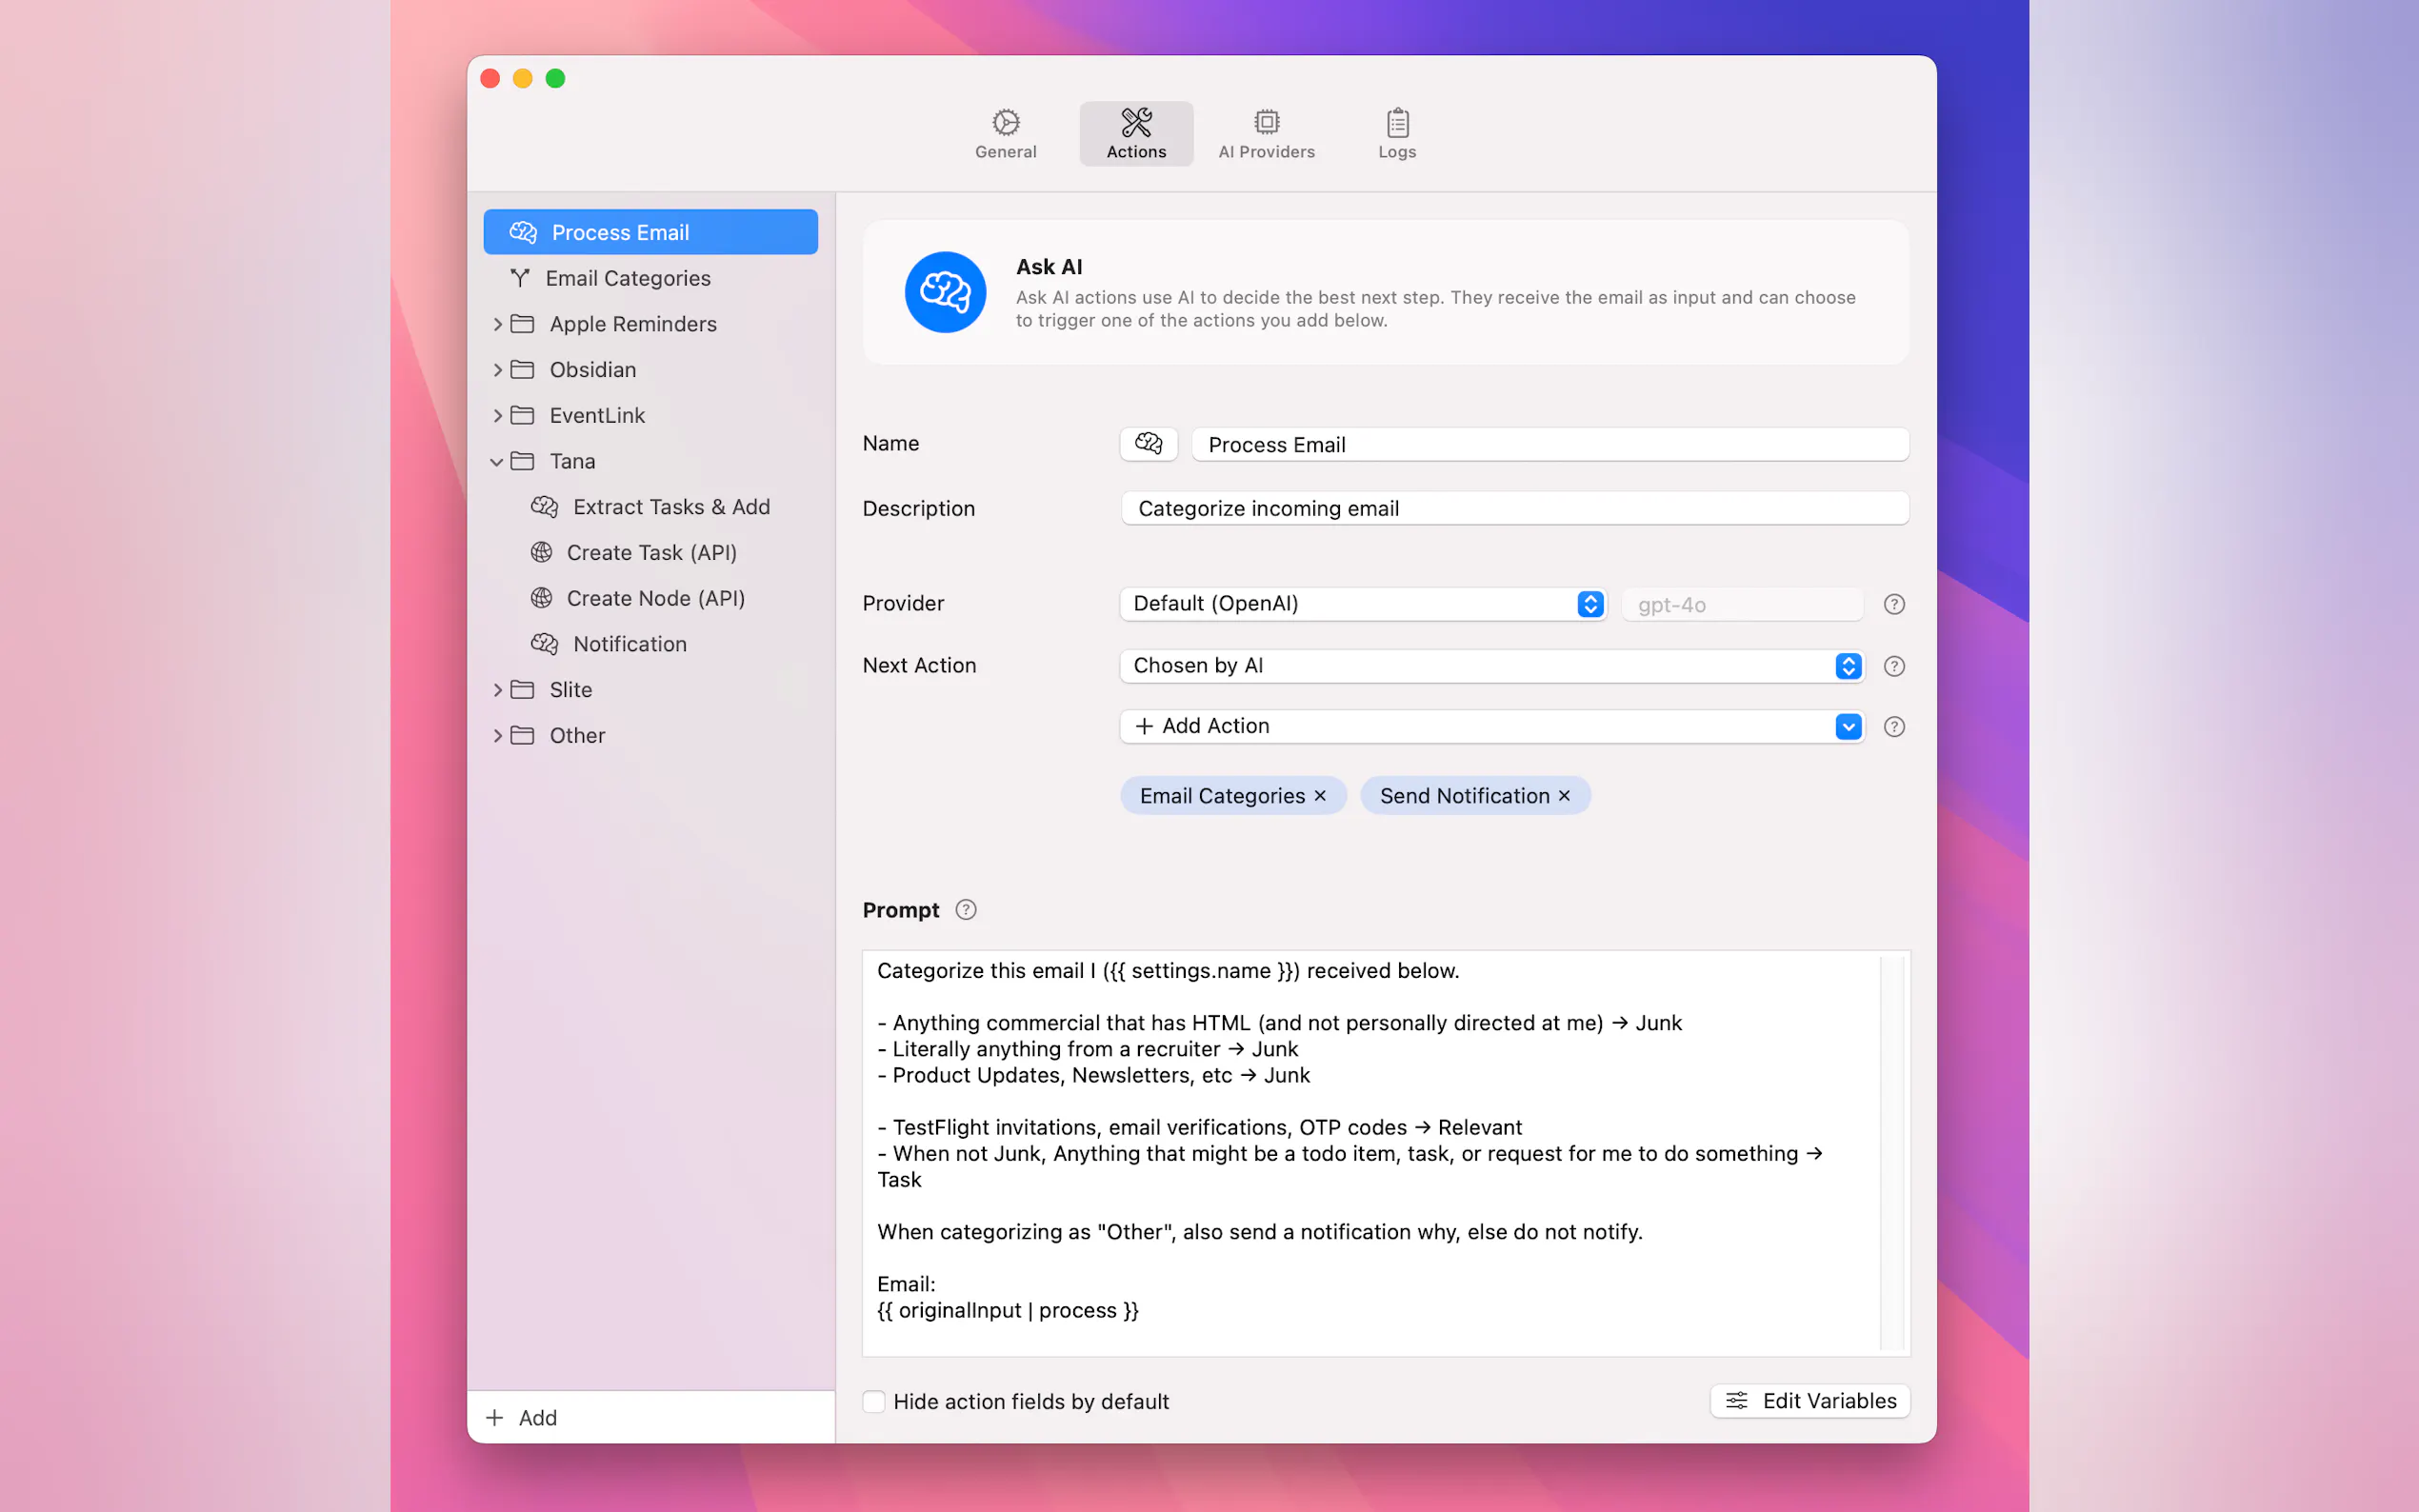2419x1512 pixels.
Task: Open the Provider Default (OpenAI) dropdown
Action: coord(1362,604)
